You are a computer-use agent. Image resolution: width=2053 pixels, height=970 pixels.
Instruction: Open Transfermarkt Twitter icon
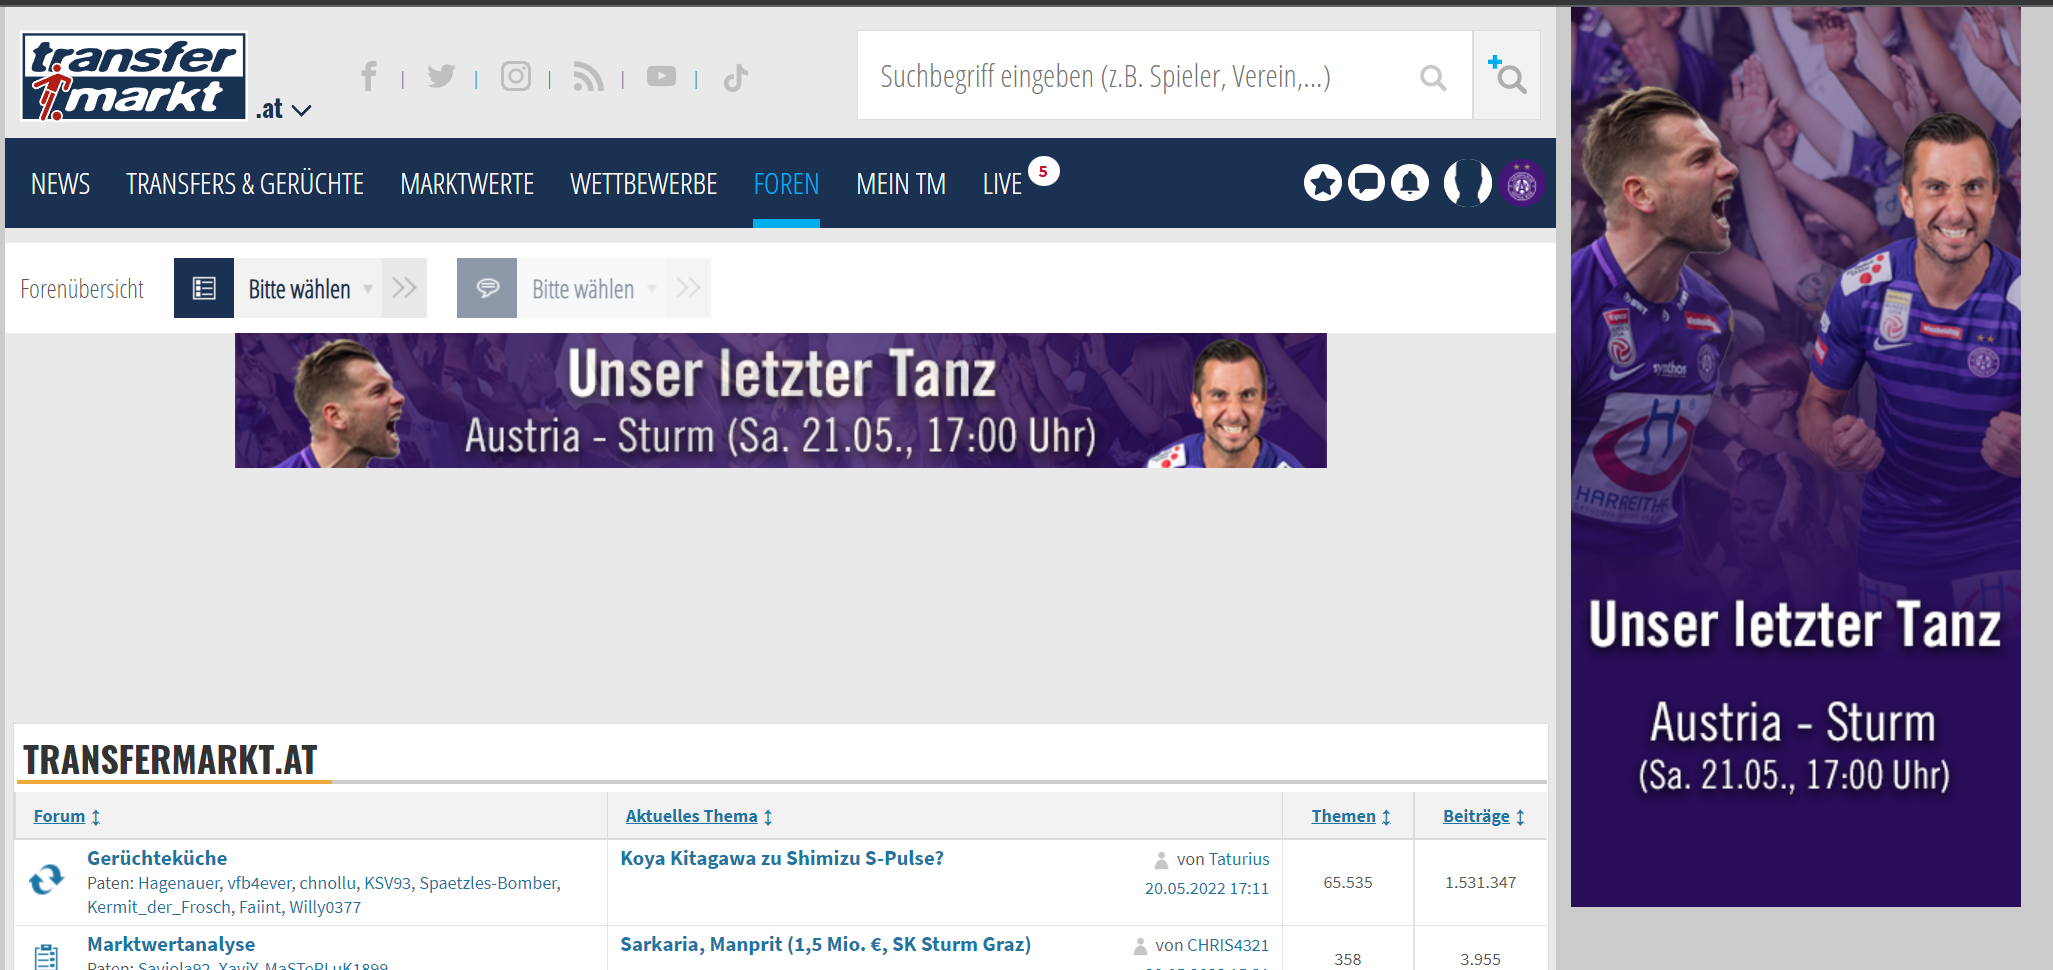441,76
